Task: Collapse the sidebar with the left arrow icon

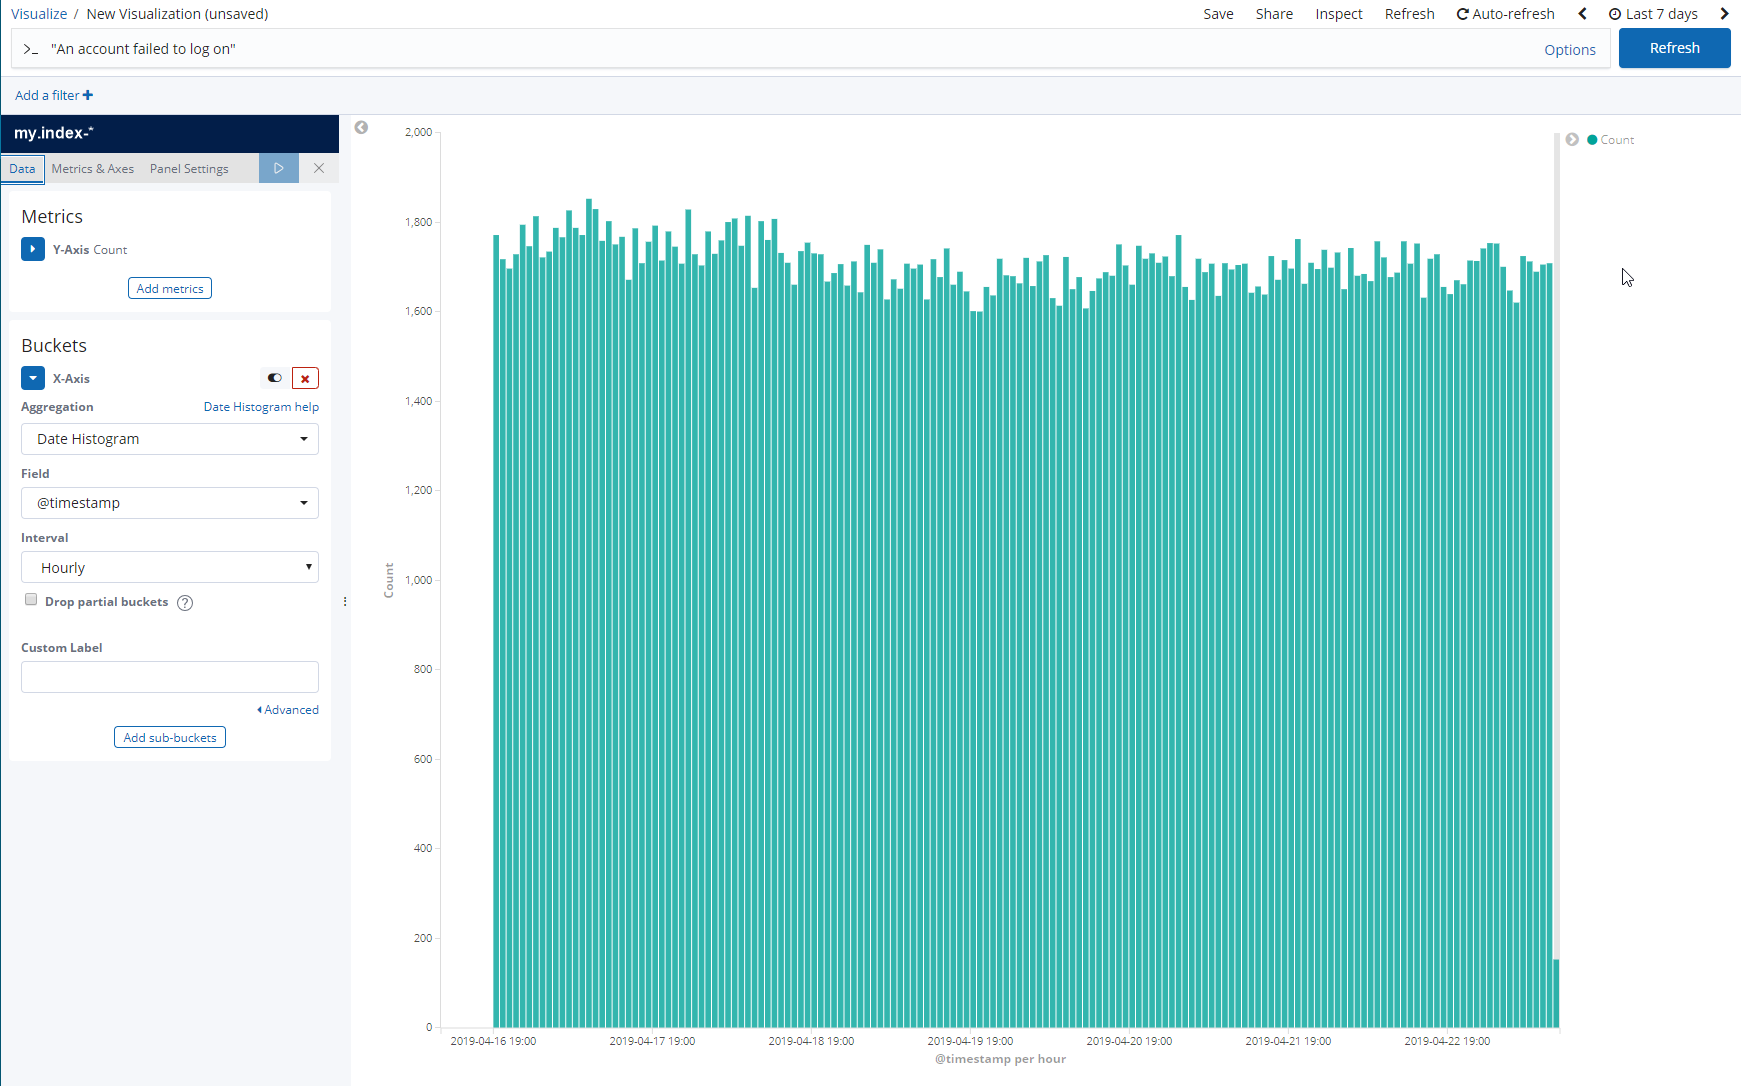Action: tap(361, 127)
